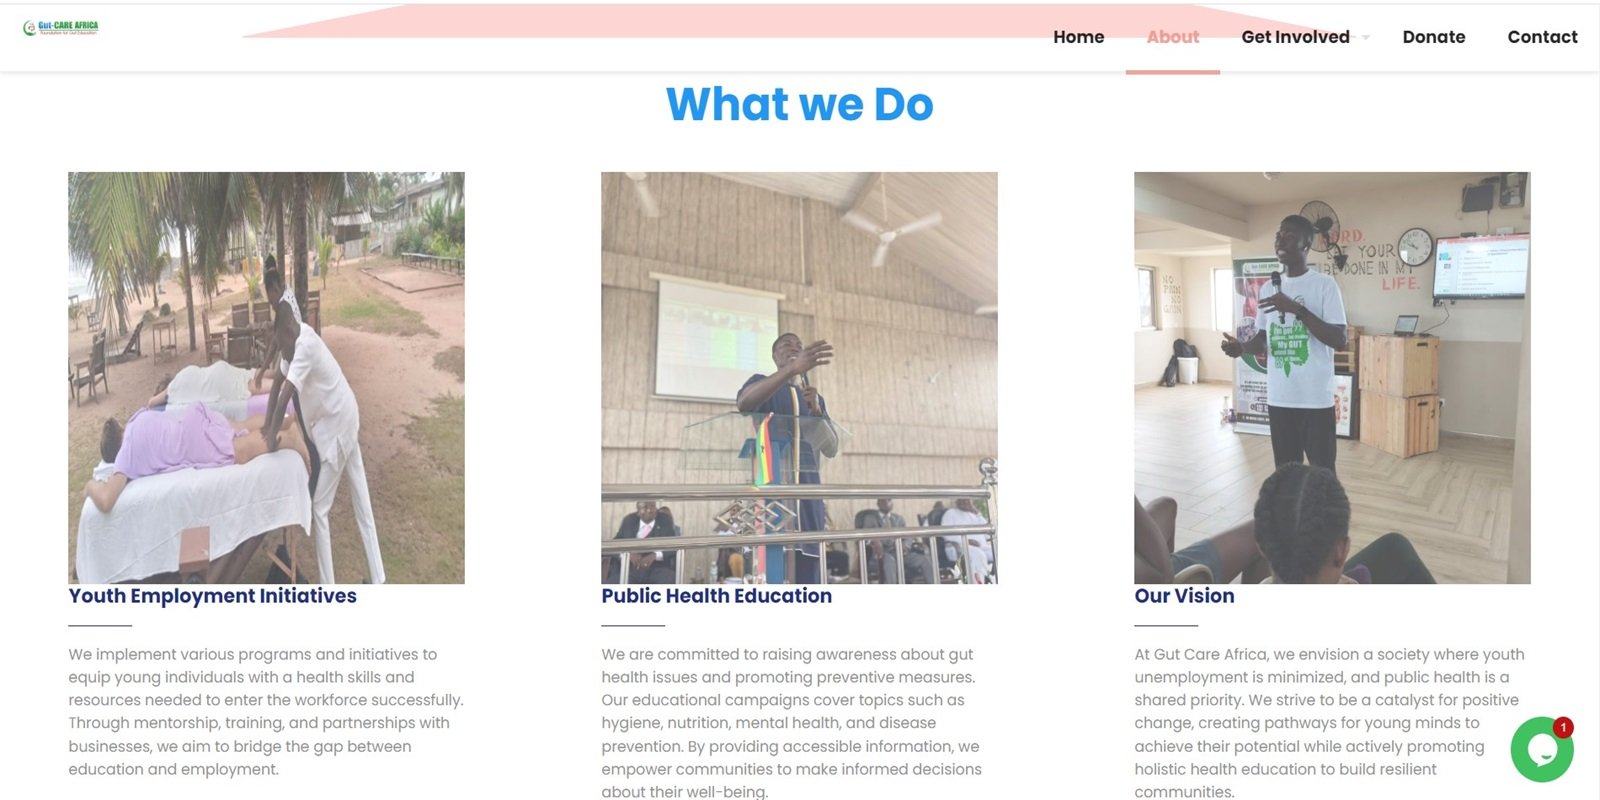This screenshot has height=800, width=1600.
Task: Click the Youth Employment description paragraph
Action: point(266,711)
